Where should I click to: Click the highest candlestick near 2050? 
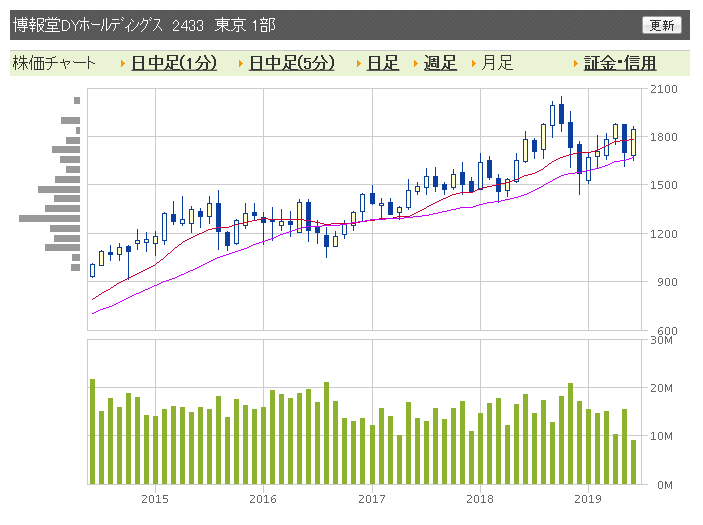point(561,114)
